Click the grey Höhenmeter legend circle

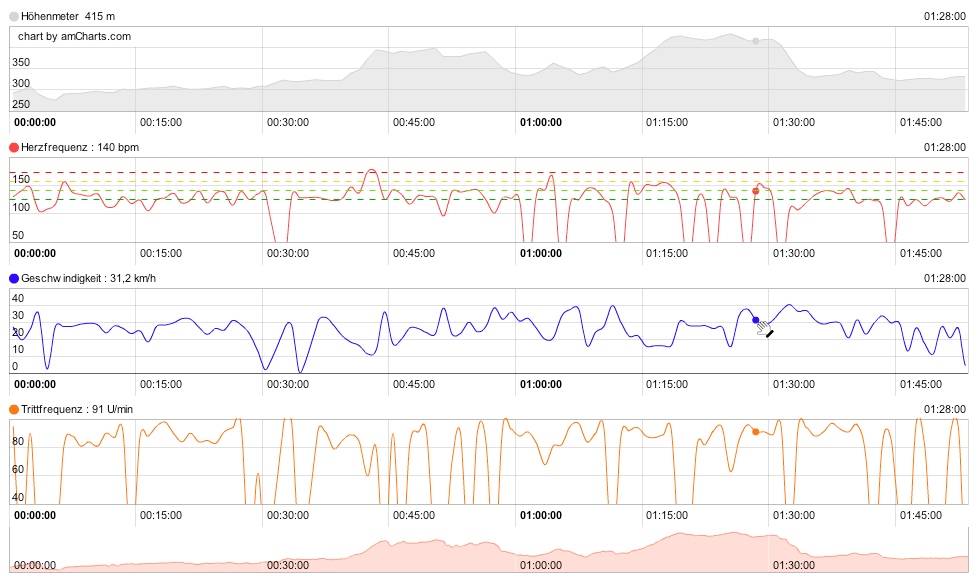click(x=14, y=16)
